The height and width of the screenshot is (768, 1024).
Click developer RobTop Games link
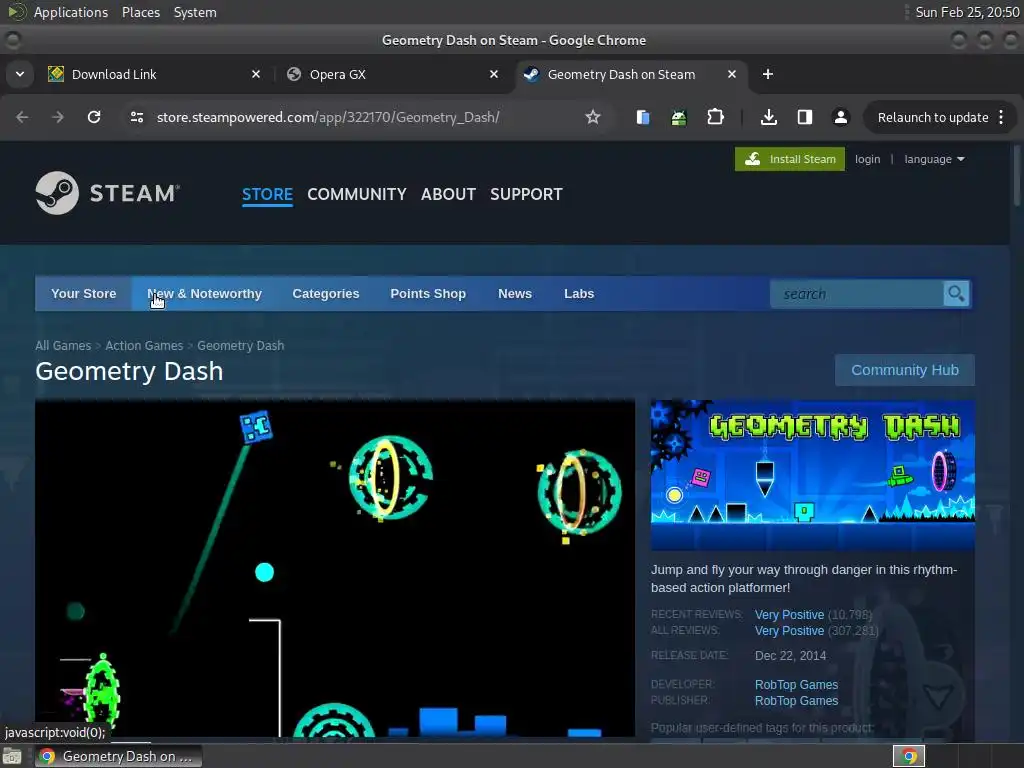pos(796,684)
